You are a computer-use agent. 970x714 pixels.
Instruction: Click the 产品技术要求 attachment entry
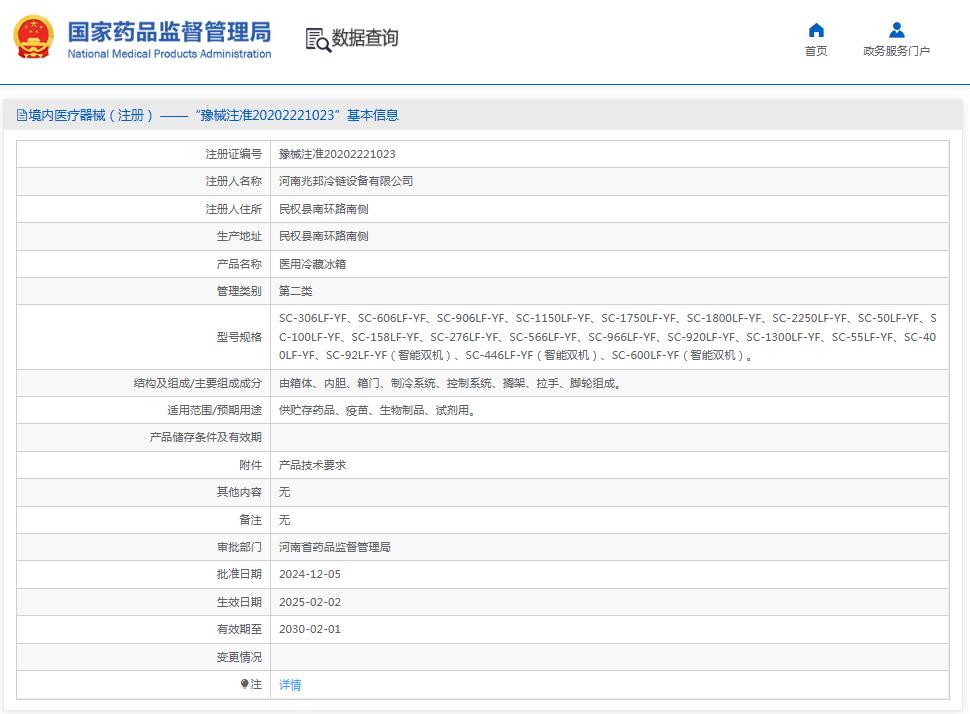[305, 464]
